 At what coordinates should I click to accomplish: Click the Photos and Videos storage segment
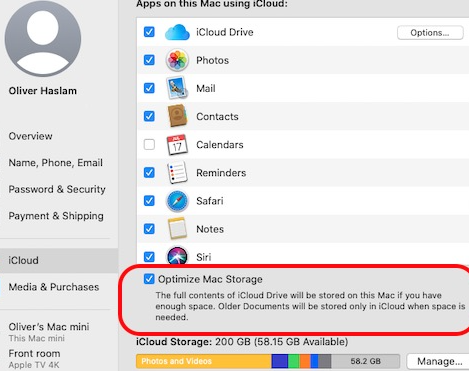pyautogui.click(x=204, y=361)
